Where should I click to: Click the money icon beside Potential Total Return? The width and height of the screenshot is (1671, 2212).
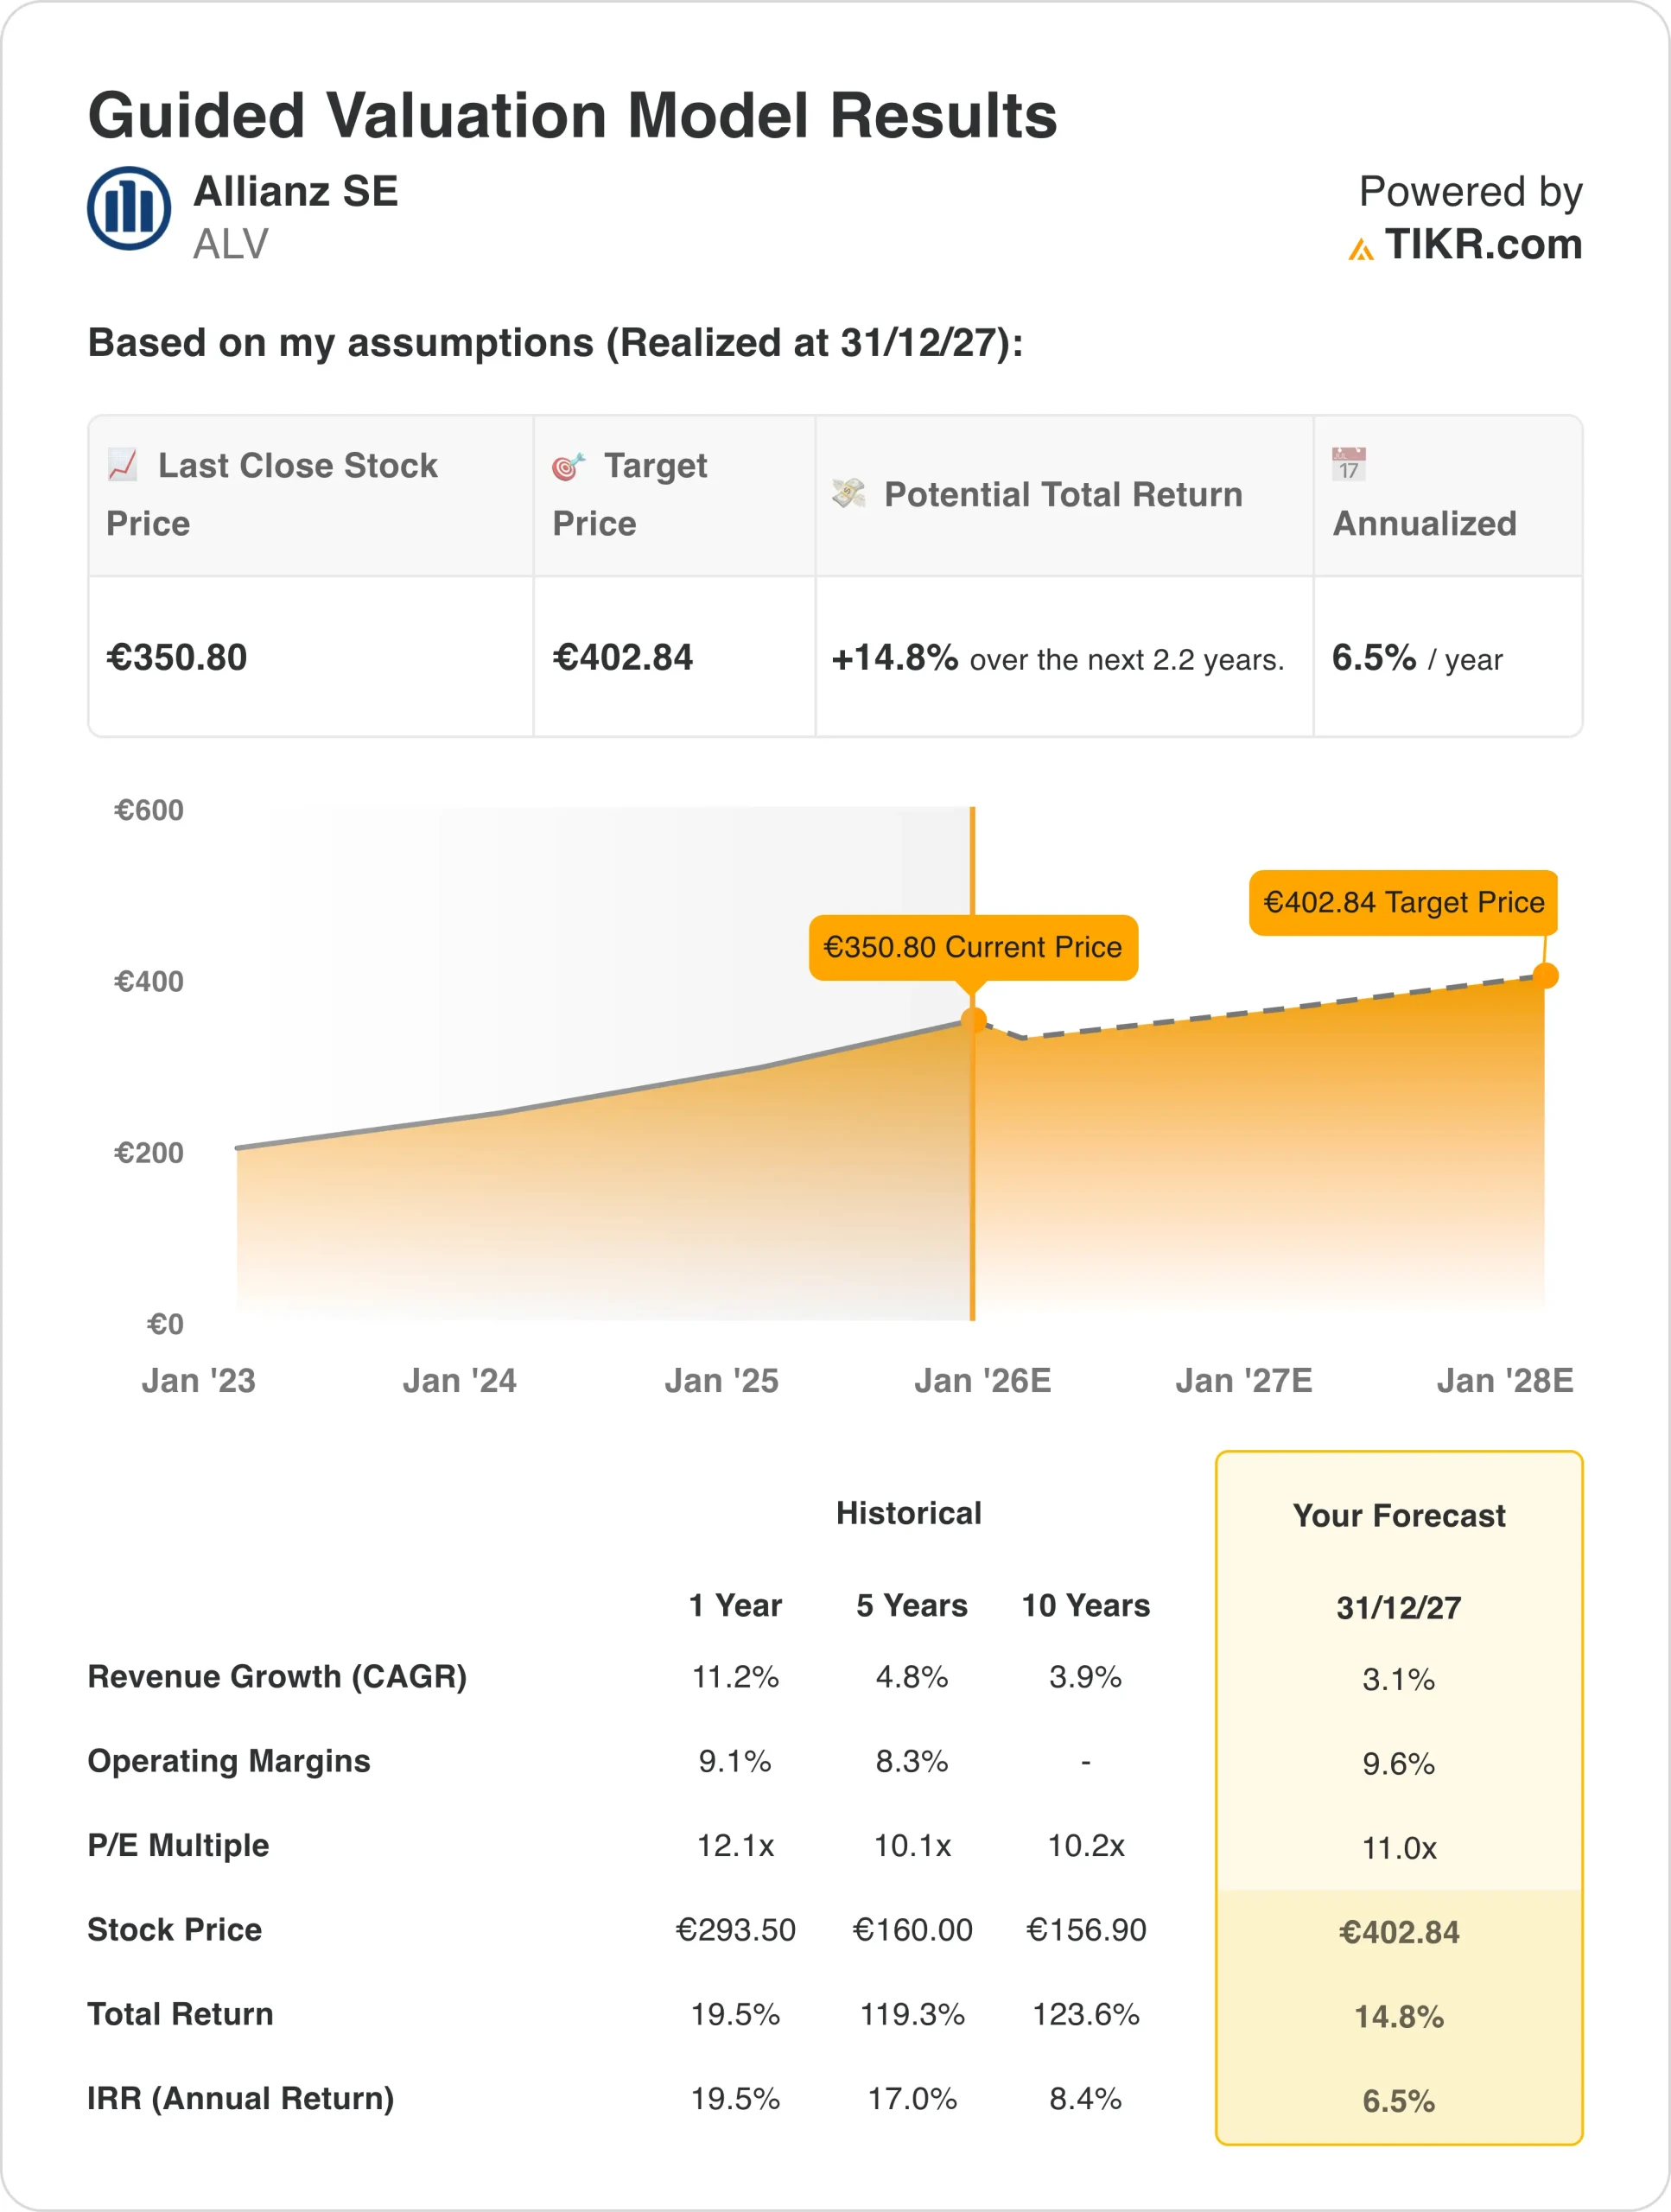[x=849, y=493]
